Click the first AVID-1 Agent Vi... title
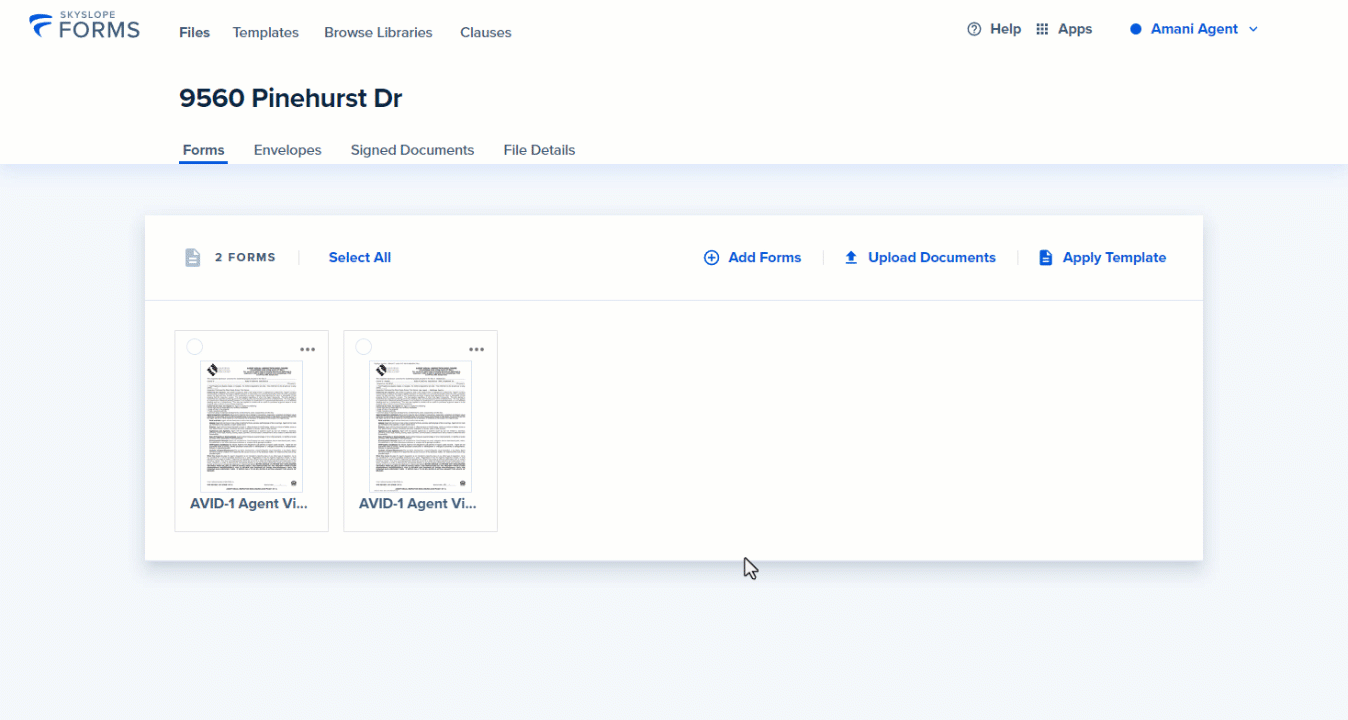1348x720 pixels. pyautogui.click(x=249, y=504)
